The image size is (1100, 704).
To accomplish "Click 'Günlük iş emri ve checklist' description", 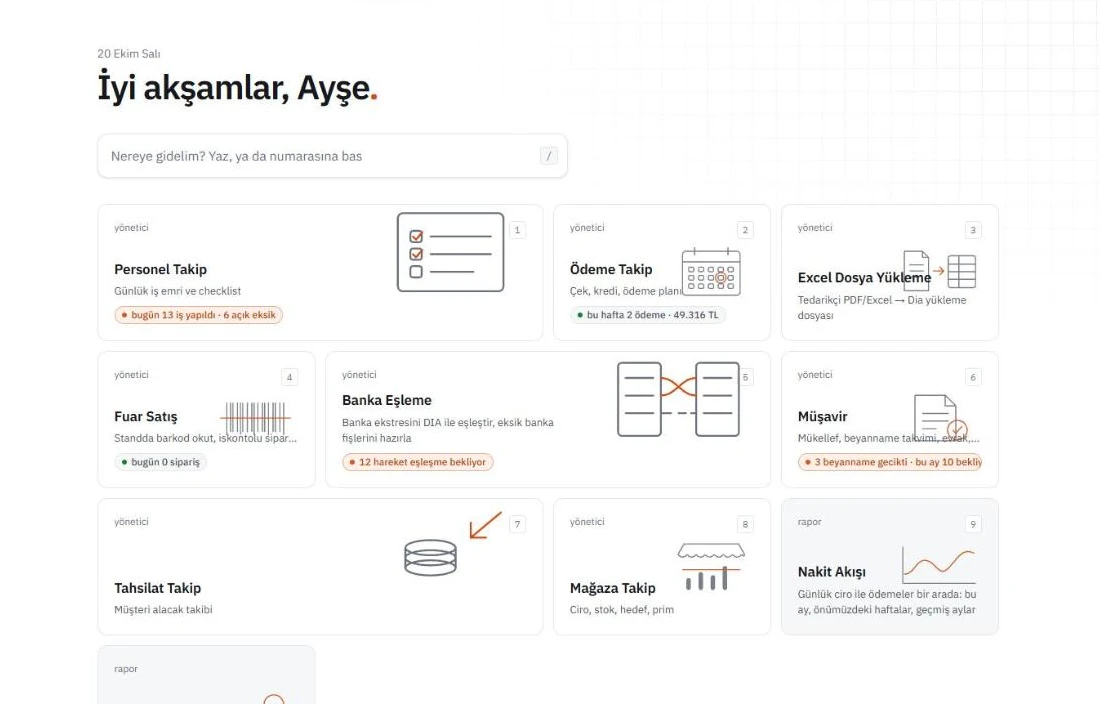I will pos(177,291).
